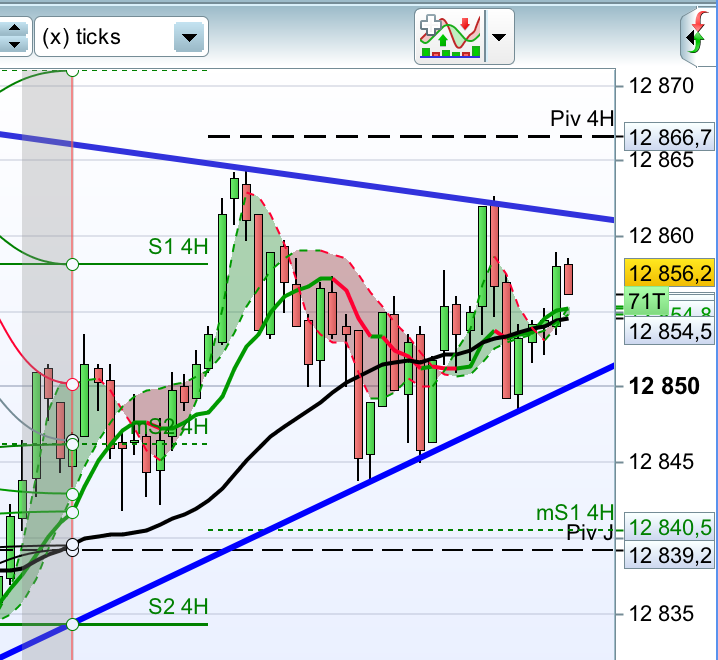Viewport: 718px width, 660px height.
Task: Click the 12 860 axis value
Action: pos(662,236)
